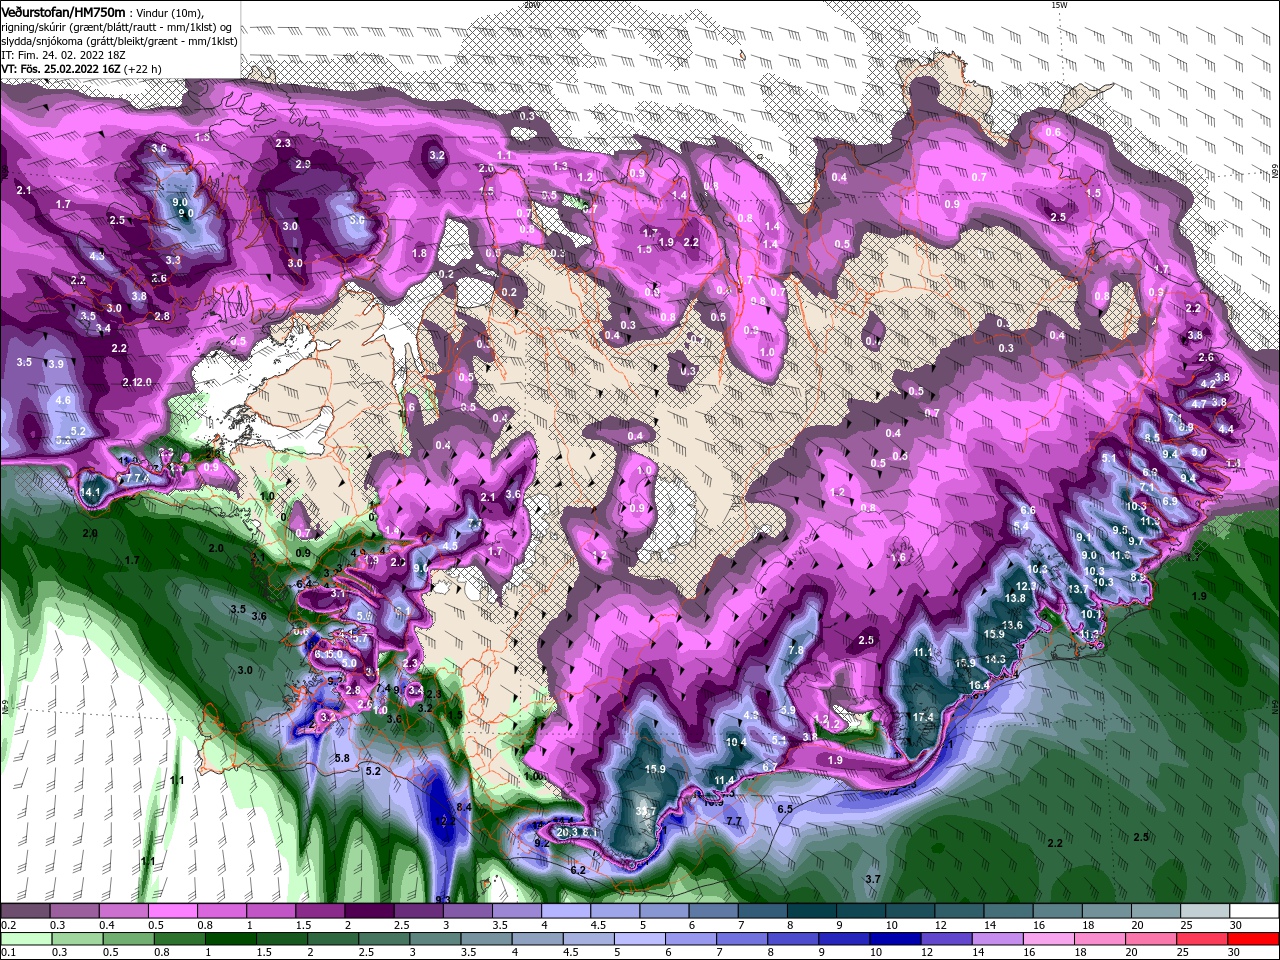Click the 4.6 snow value on the west
The height and width of the screenshot is (960, 1280).
point(63,400)
